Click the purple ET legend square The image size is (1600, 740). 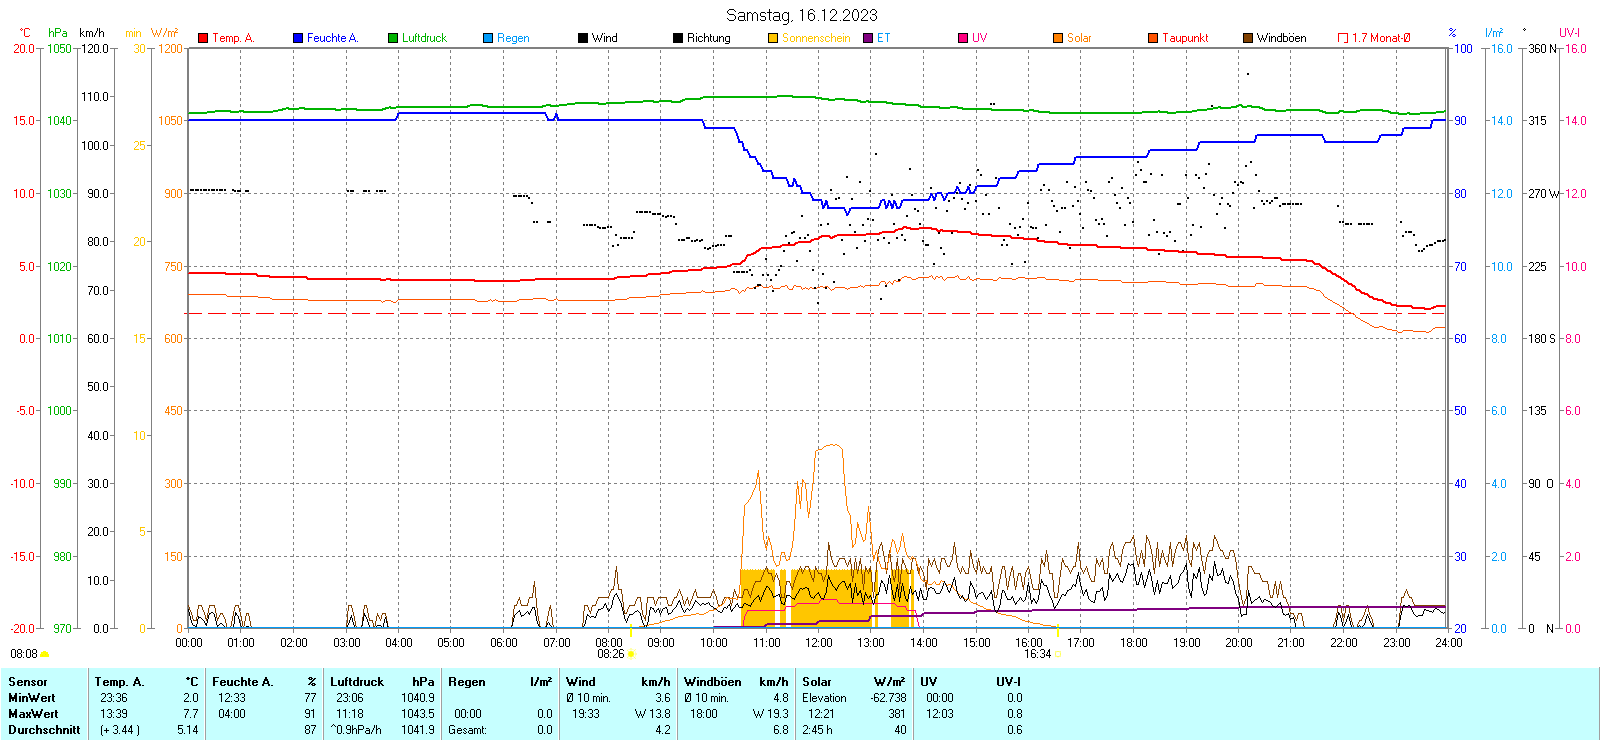[868, 38]
